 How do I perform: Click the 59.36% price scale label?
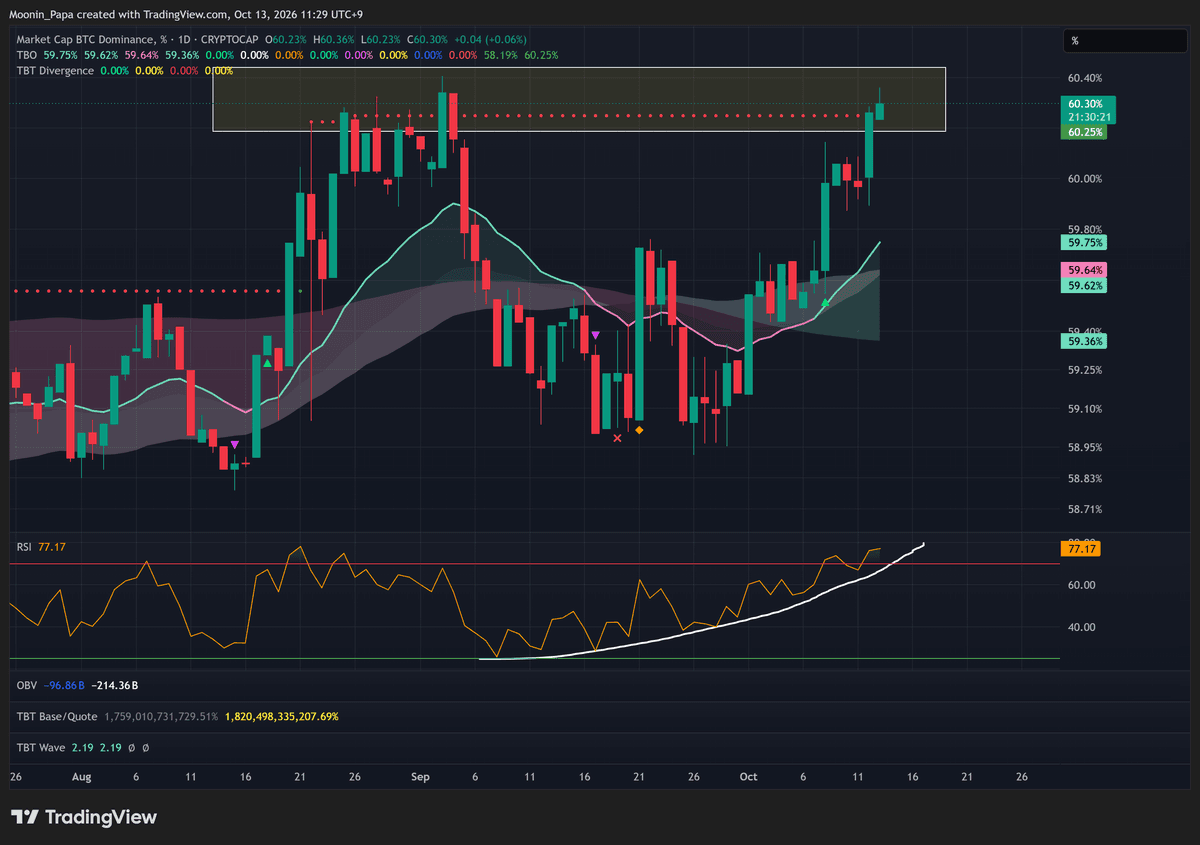point(1086,341)
